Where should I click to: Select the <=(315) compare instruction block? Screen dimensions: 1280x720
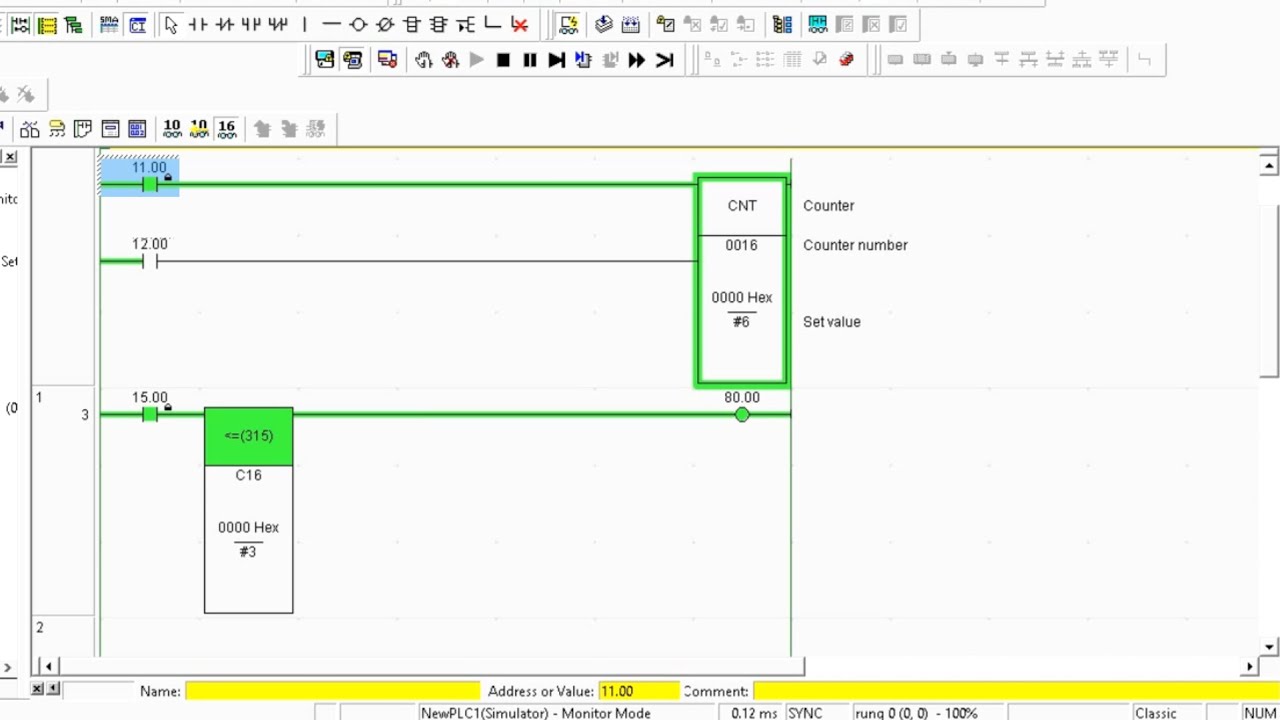(x=248, y=510)
